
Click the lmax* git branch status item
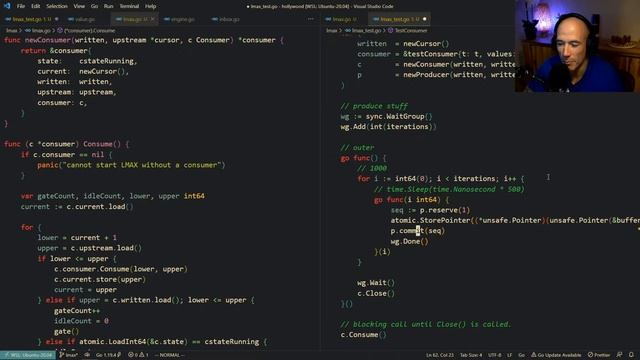click(x=69, y=355)
